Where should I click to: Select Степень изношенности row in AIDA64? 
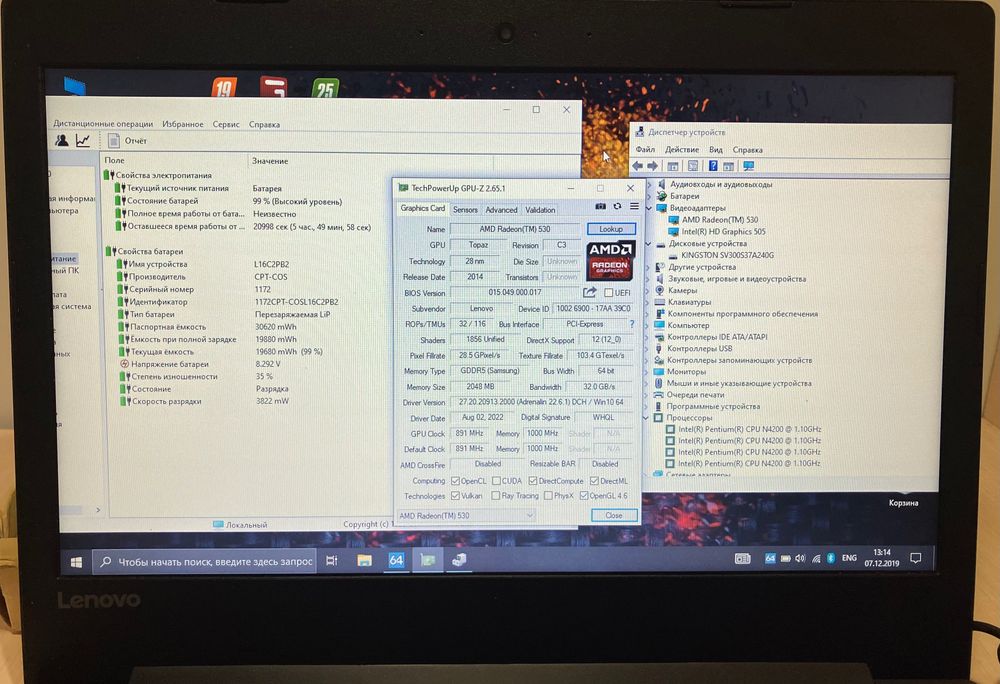coord(173,376)
